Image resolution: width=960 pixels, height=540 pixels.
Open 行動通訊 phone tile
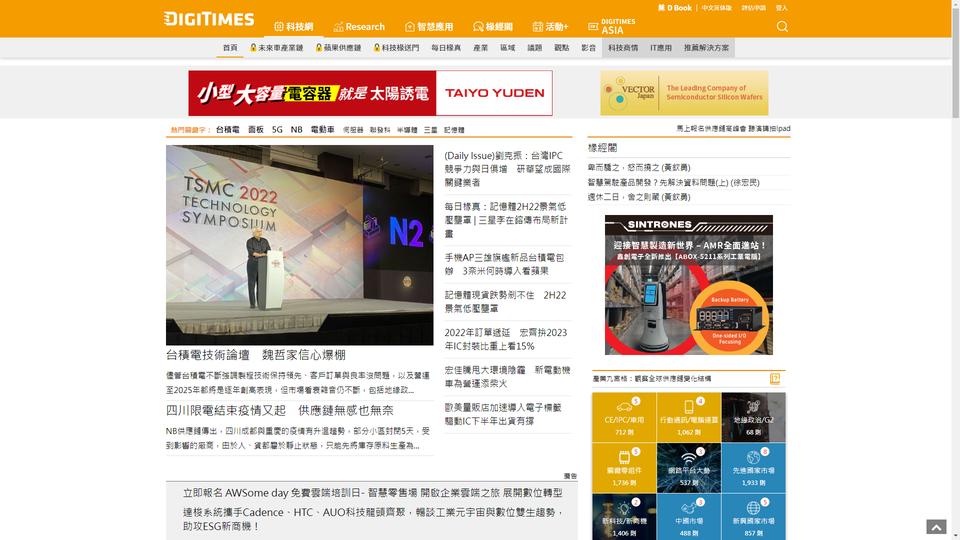(689, 418)
